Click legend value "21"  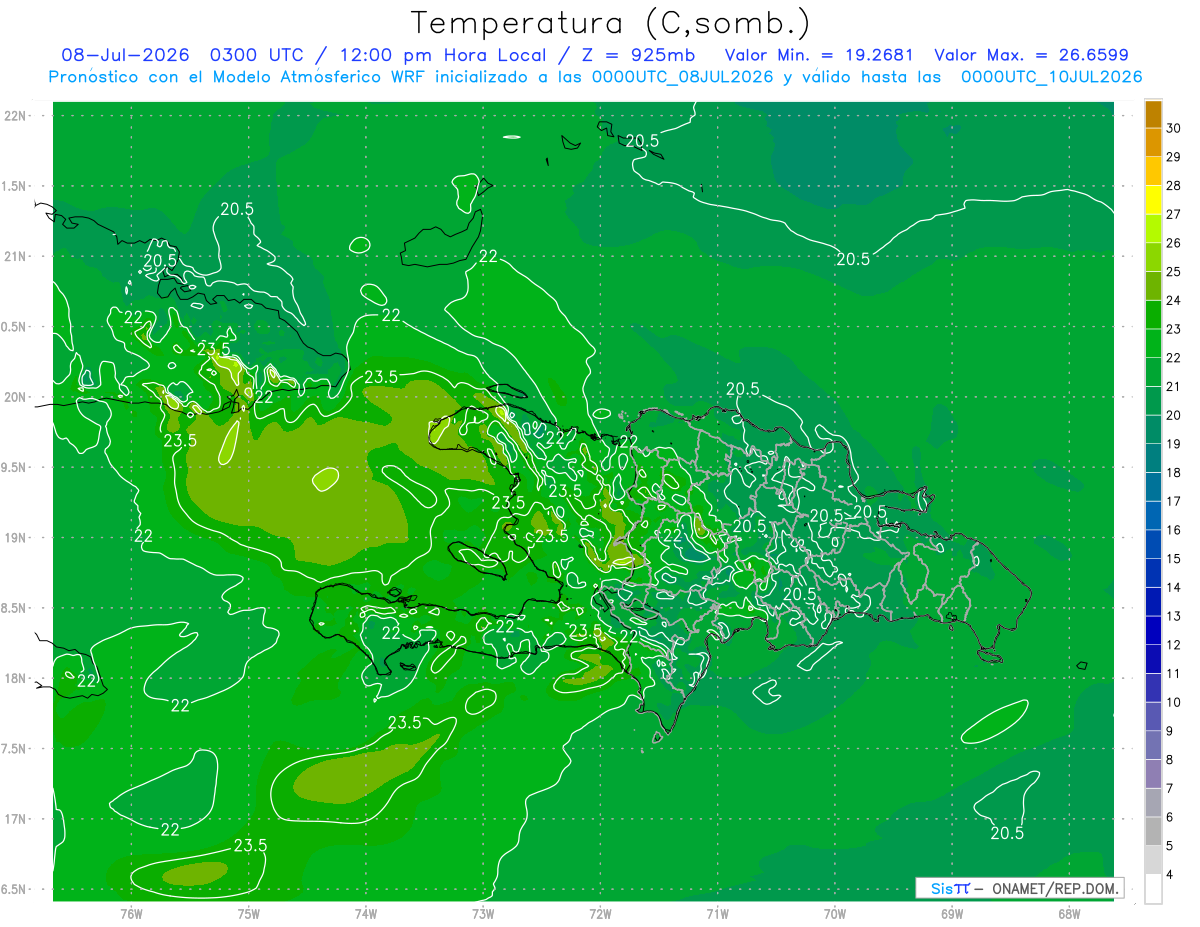tap(1174, 387)
